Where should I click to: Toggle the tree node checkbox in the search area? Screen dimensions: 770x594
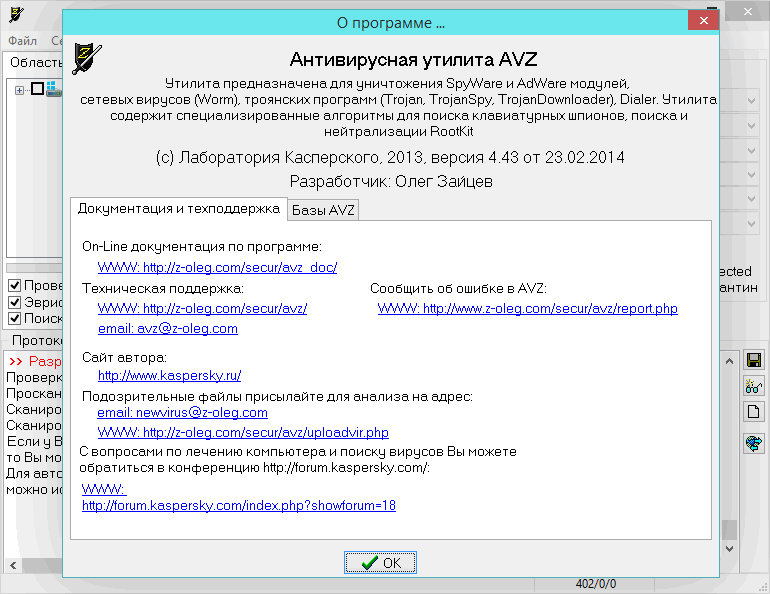[x=37, y=89]
